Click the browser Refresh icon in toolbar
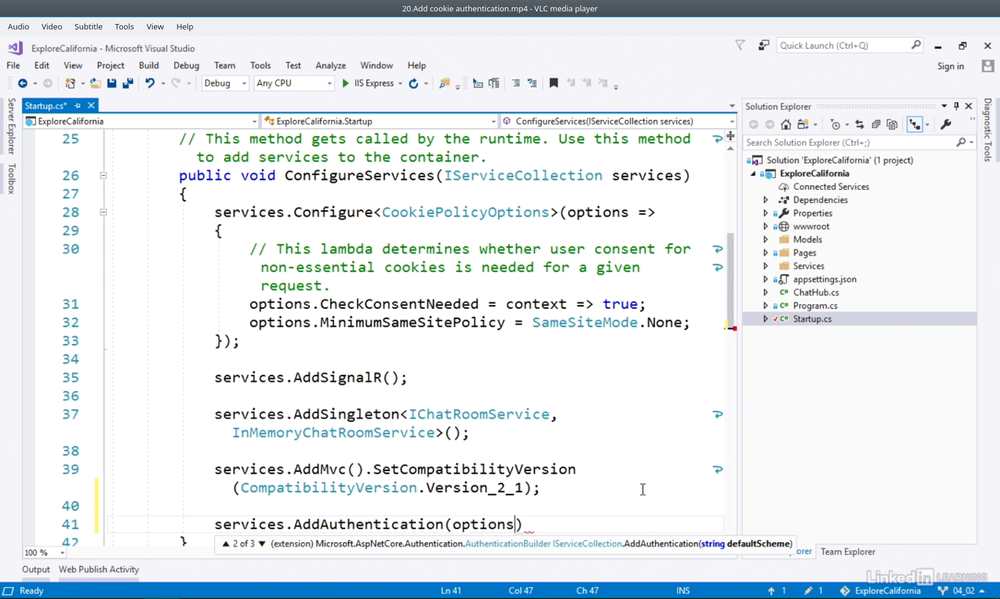 (413, 84)
